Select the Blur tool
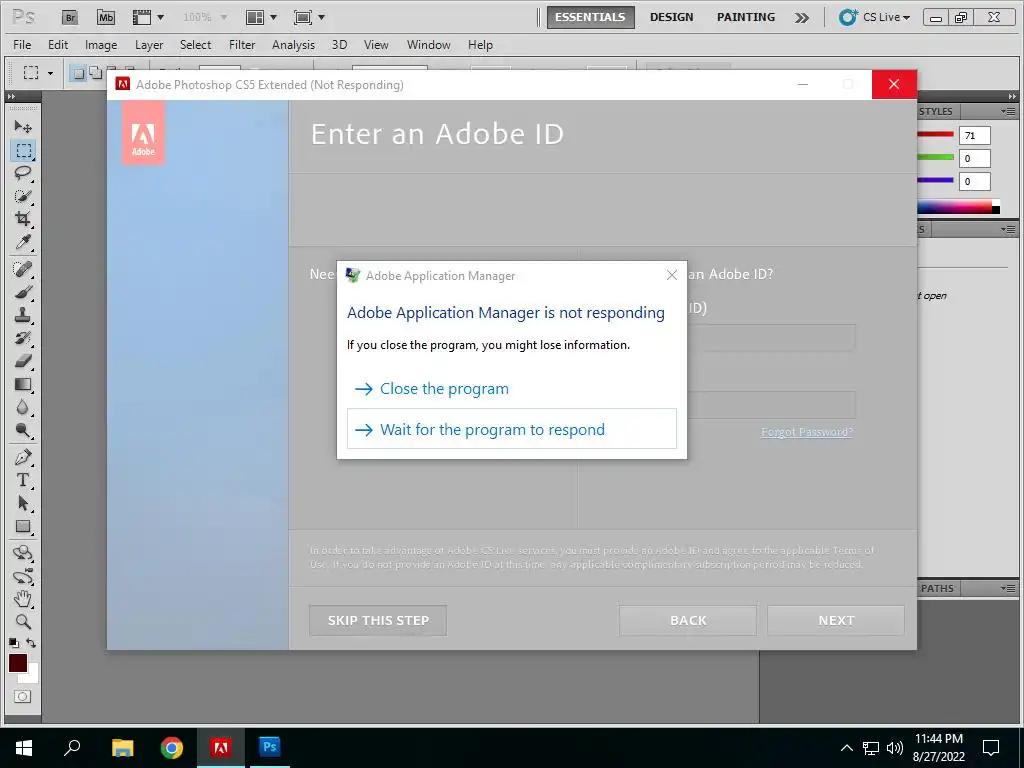 (23, 408)
